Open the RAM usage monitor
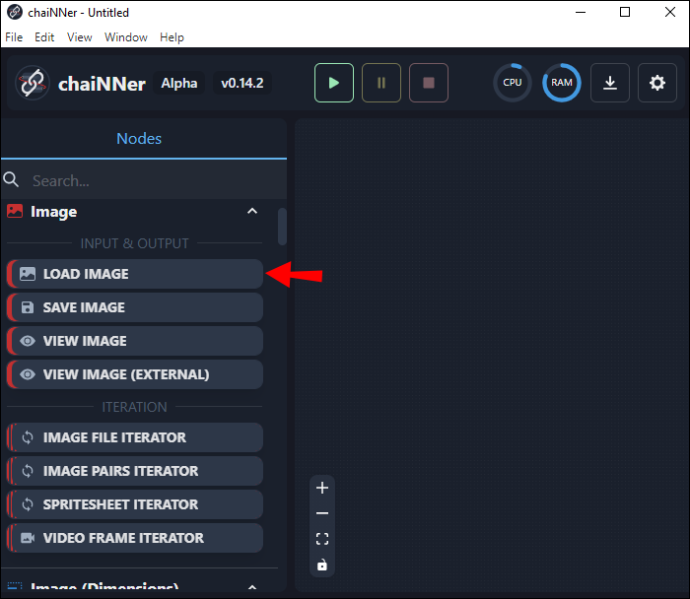690x599 pixels. coord(562,83)
